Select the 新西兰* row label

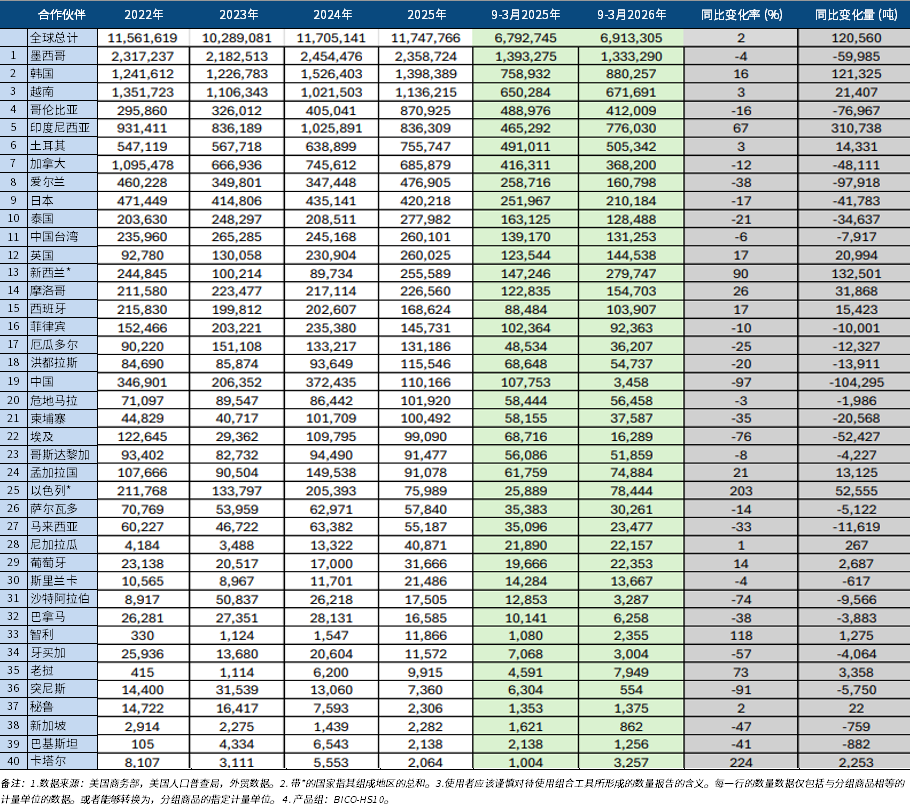[50, 273]
